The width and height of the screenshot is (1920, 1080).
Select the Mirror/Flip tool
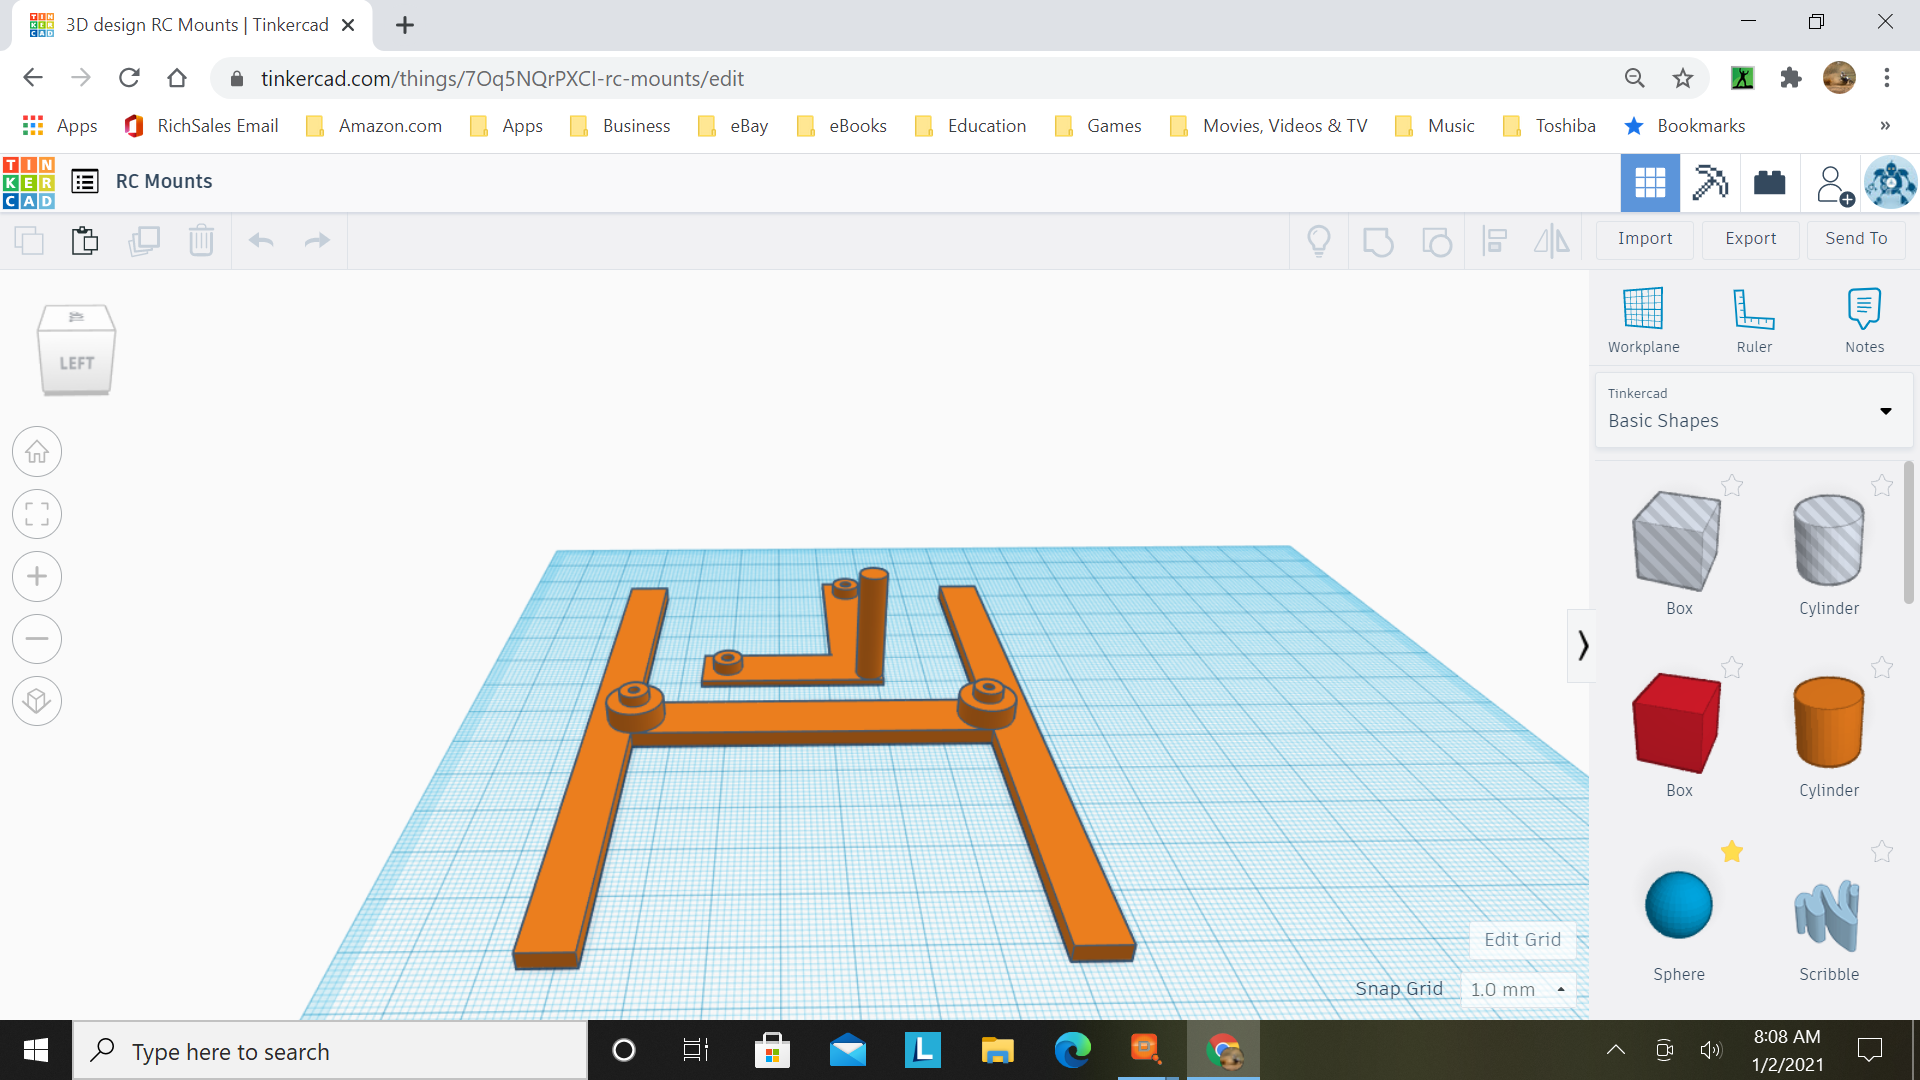coord(1551,241)
